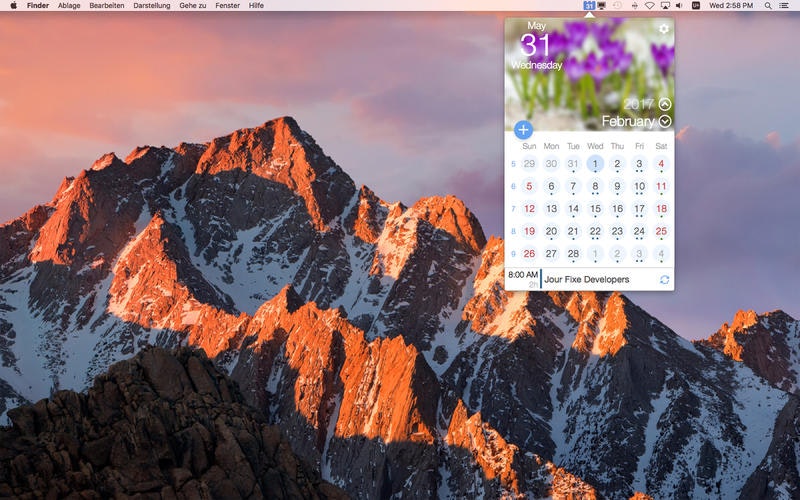Open the Wi-Fi status menu
The image size is (800, 500).
click(x=649, y=6)
